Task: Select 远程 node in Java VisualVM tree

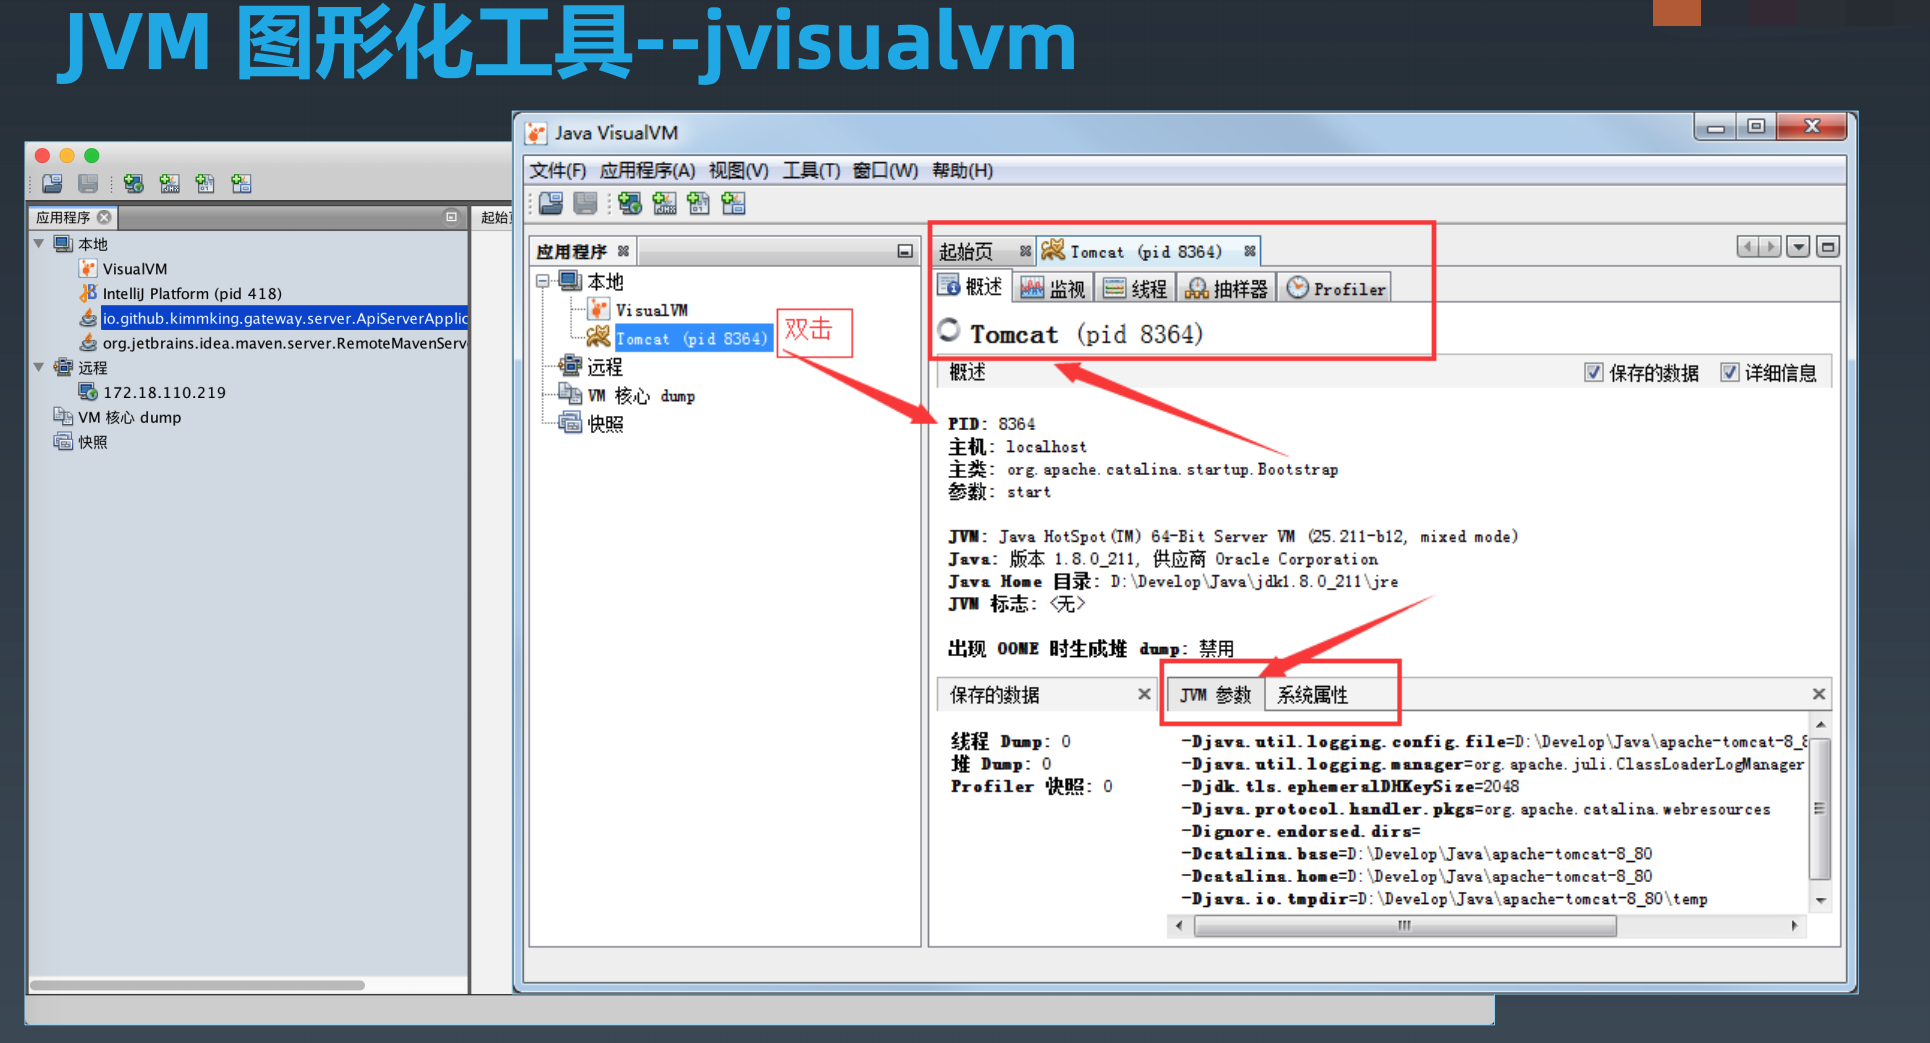Action: tap(605, 368)
